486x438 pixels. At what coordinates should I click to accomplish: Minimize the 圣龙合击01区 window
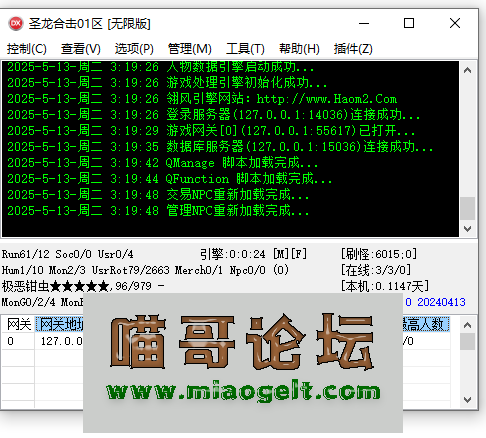point(364,23)
